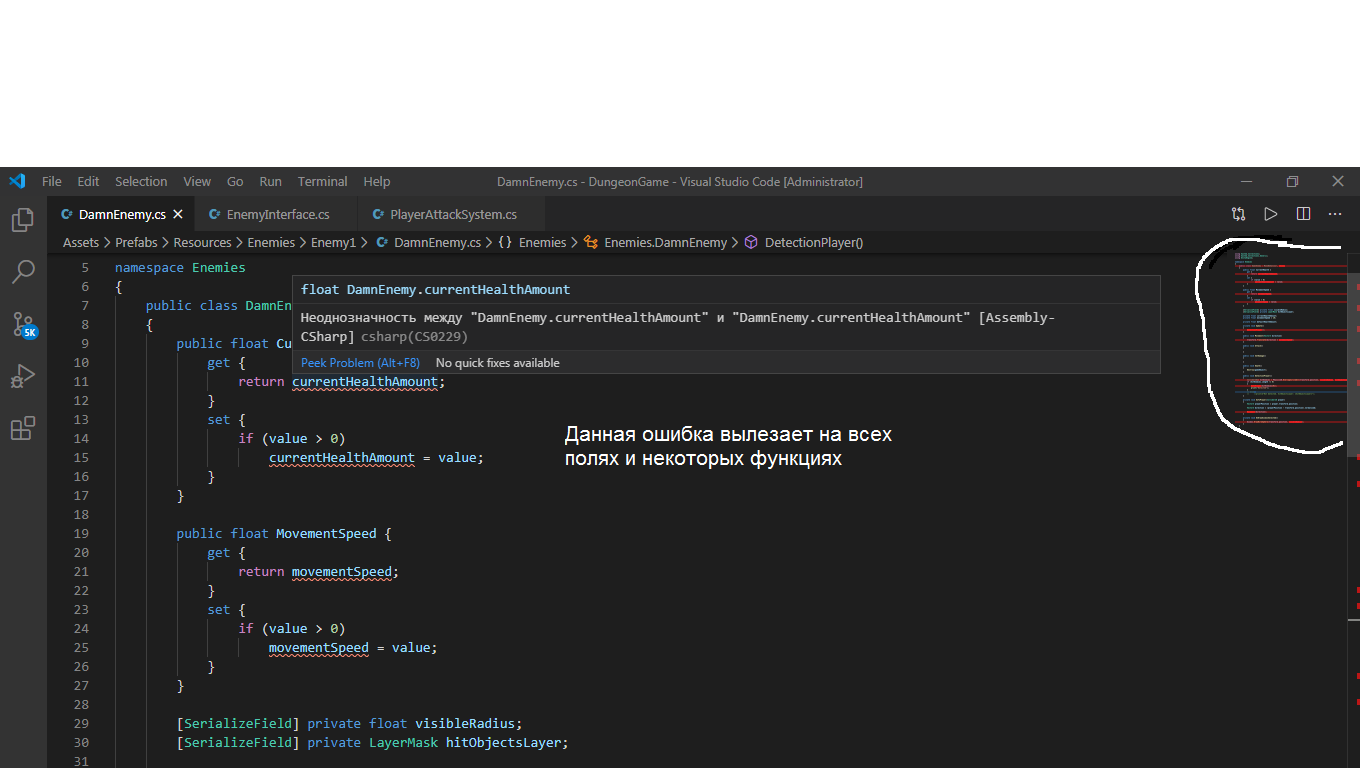This screenshot has width=1360, height=768.
Task: Open the Run menu
Action: [270, 181]
